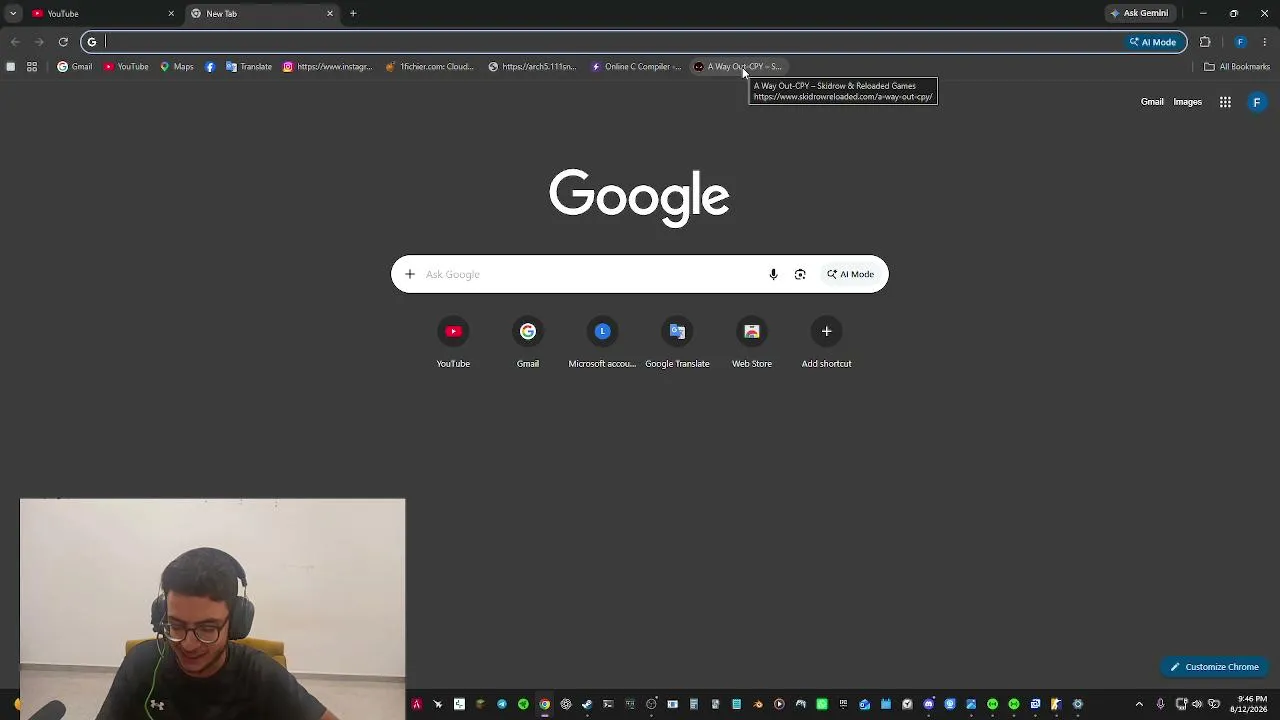Image resolution: width=1280 pixels, height=720 pixels.
Task: Open the Online C Compiler bookmark
Action: click(636, 67)
